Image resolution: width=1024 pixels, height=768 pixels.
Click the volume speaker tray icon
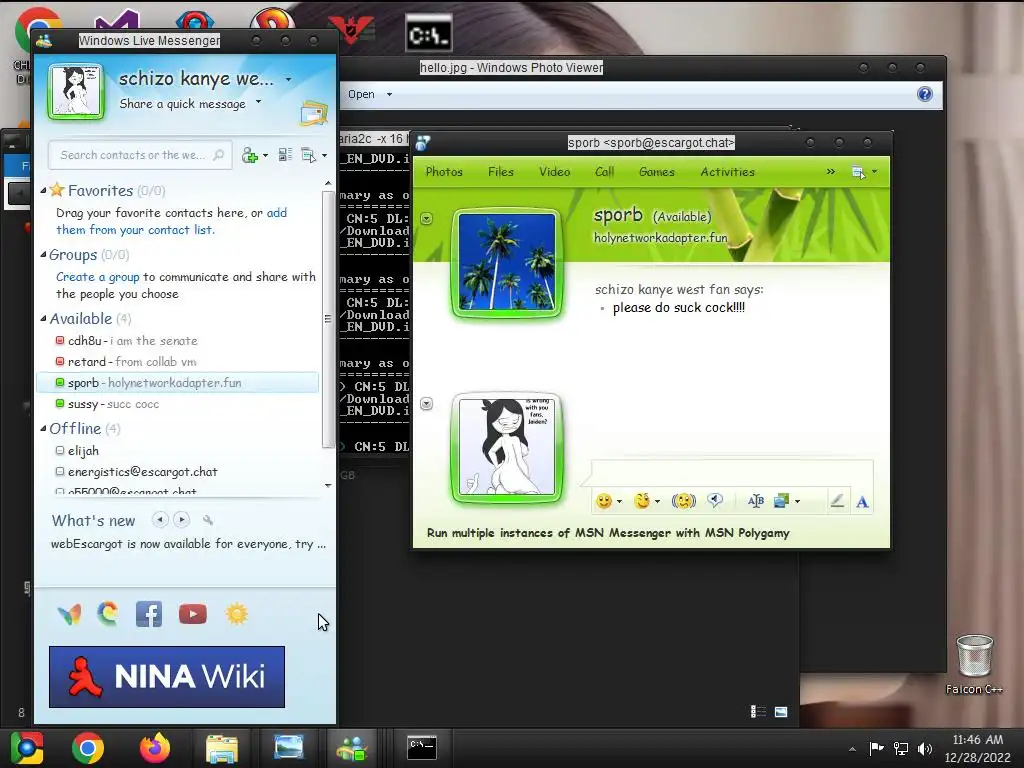point(925,748)
